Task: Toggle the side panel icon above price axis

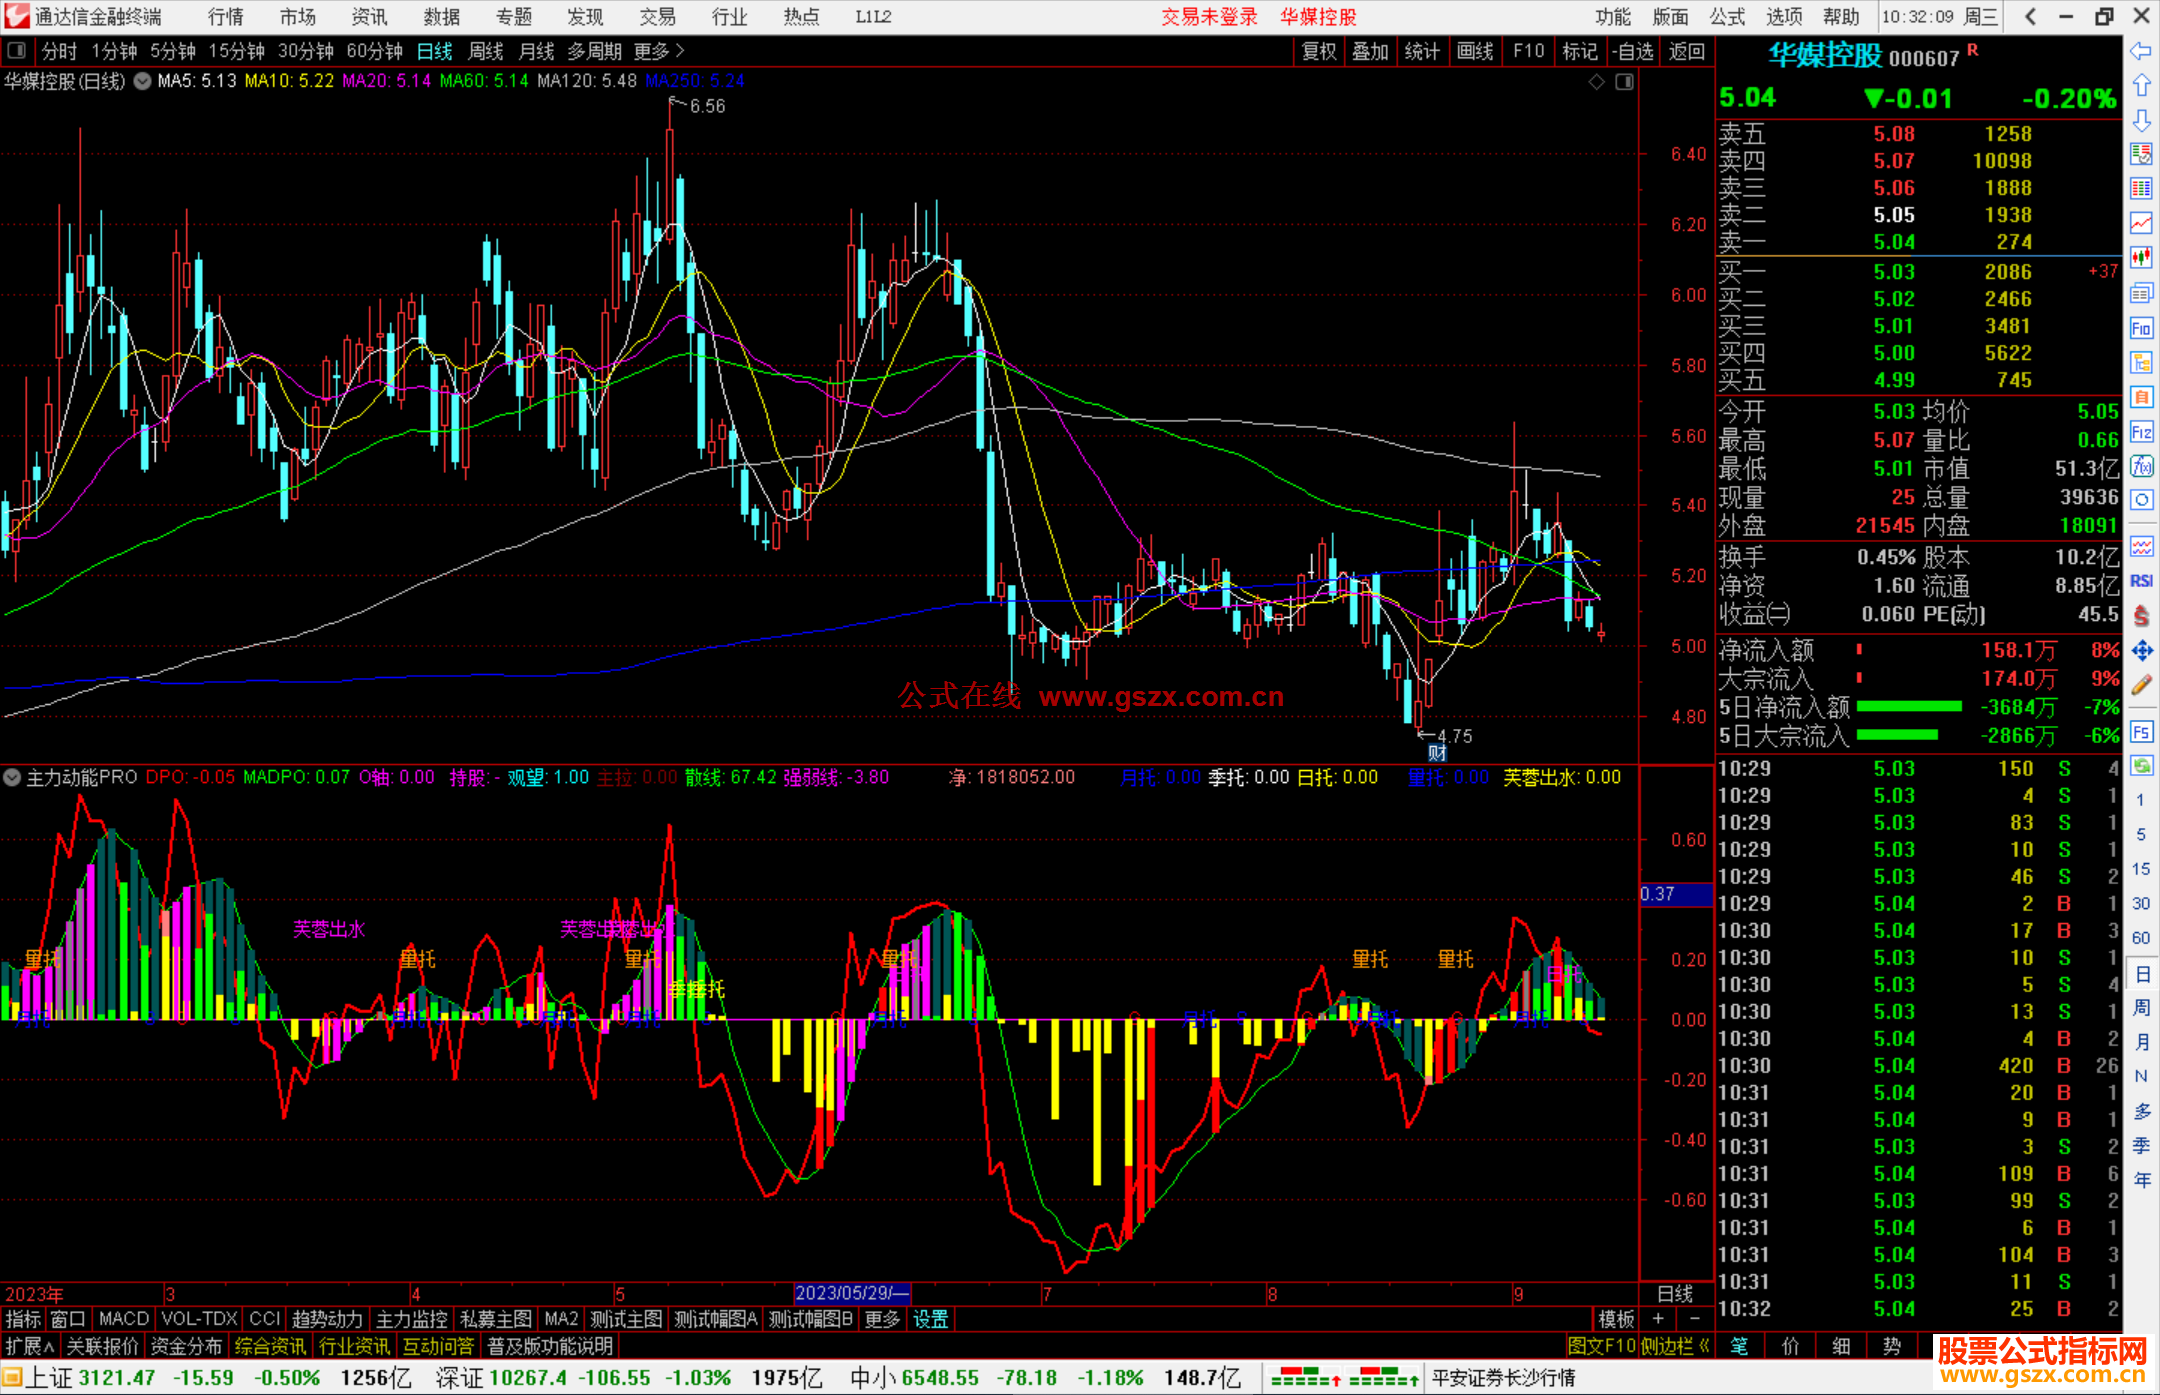Action: pyautogui.click(x=1624, y=82)
